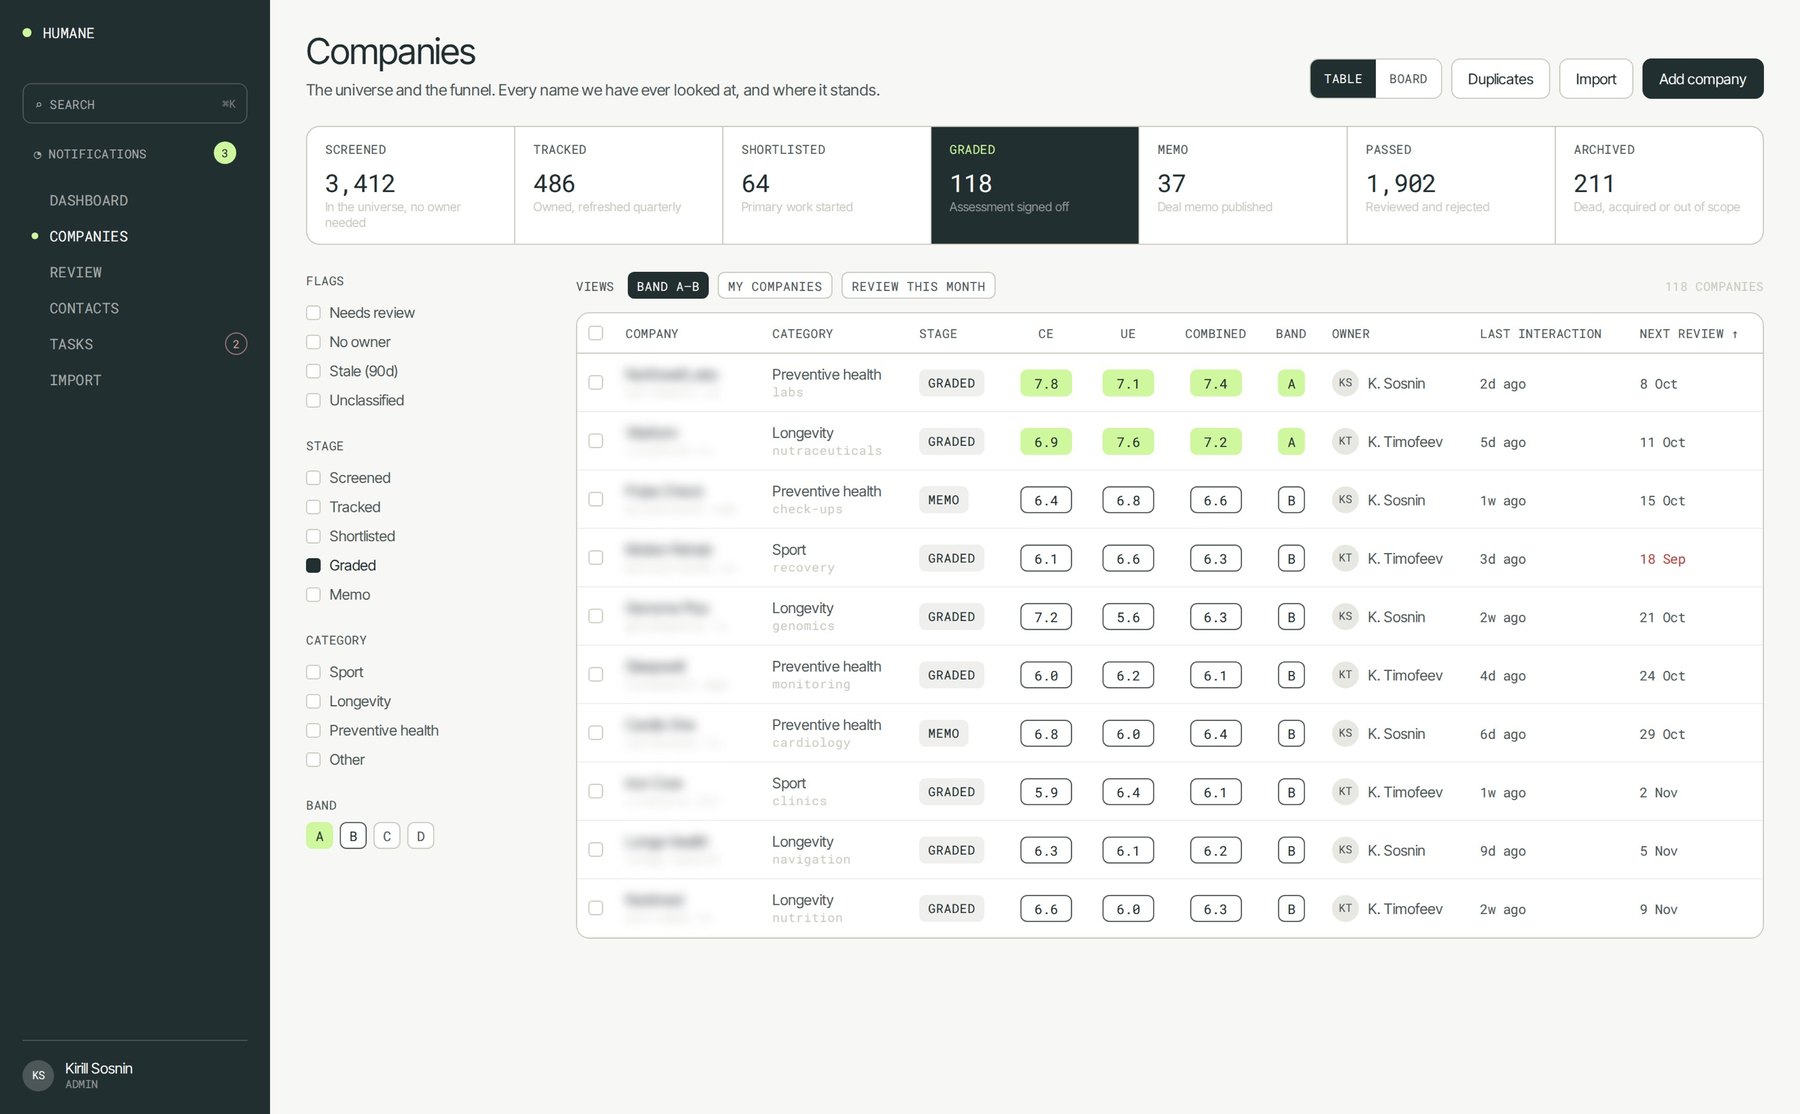Click the B band badge in the 15 Oct row
1800x1114 pixels.
click(x=1291, y=500)
